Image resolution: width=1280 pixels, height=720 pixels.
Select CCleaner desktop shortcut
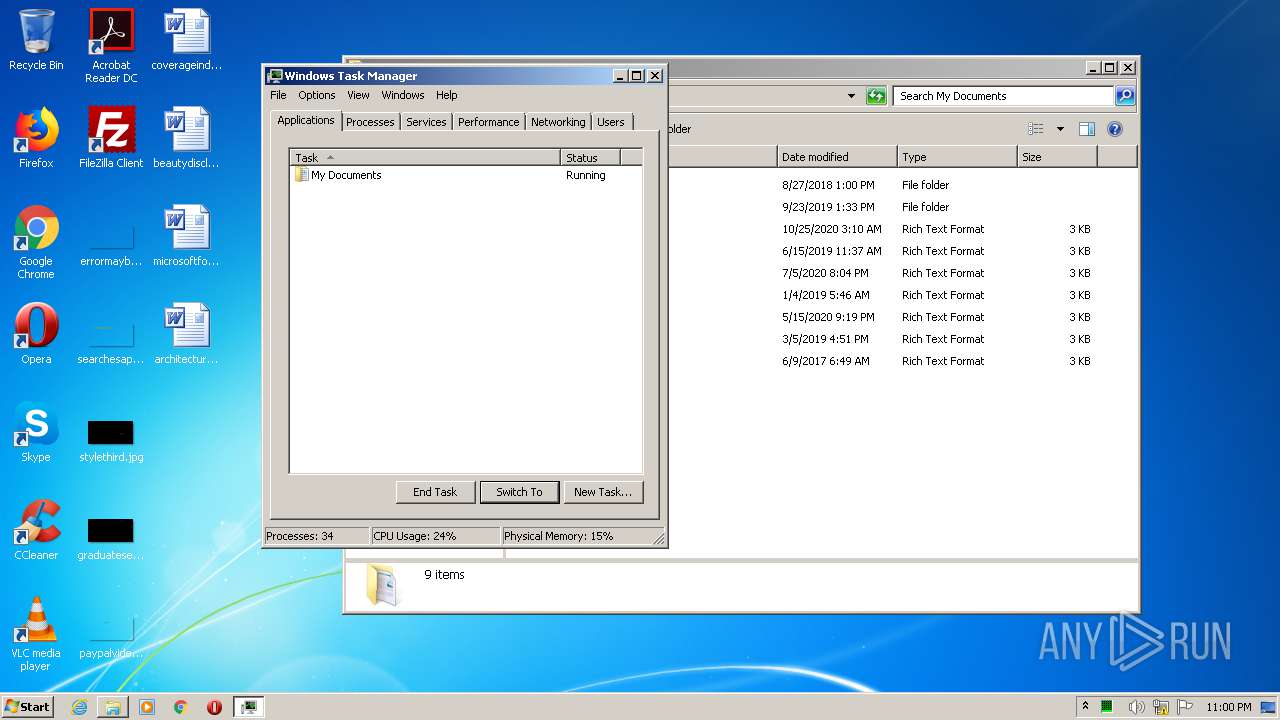(x=36, y=530)
